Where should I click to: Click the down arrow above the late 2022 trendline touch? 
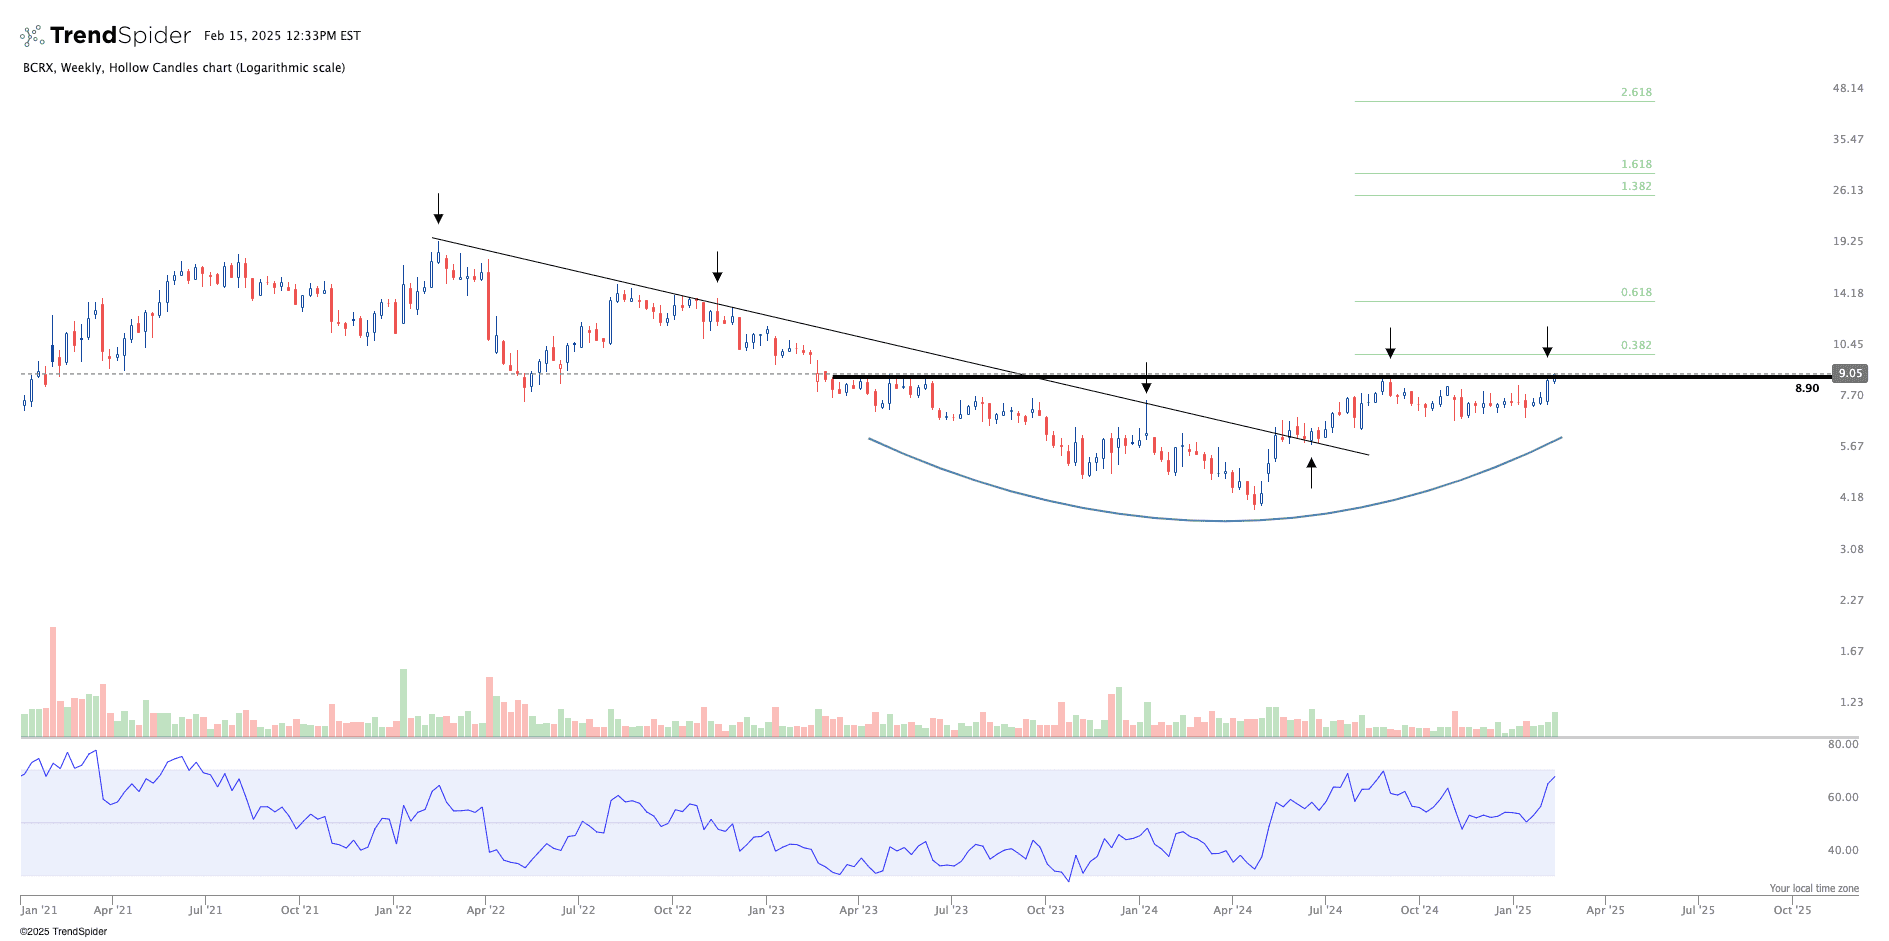717,267
